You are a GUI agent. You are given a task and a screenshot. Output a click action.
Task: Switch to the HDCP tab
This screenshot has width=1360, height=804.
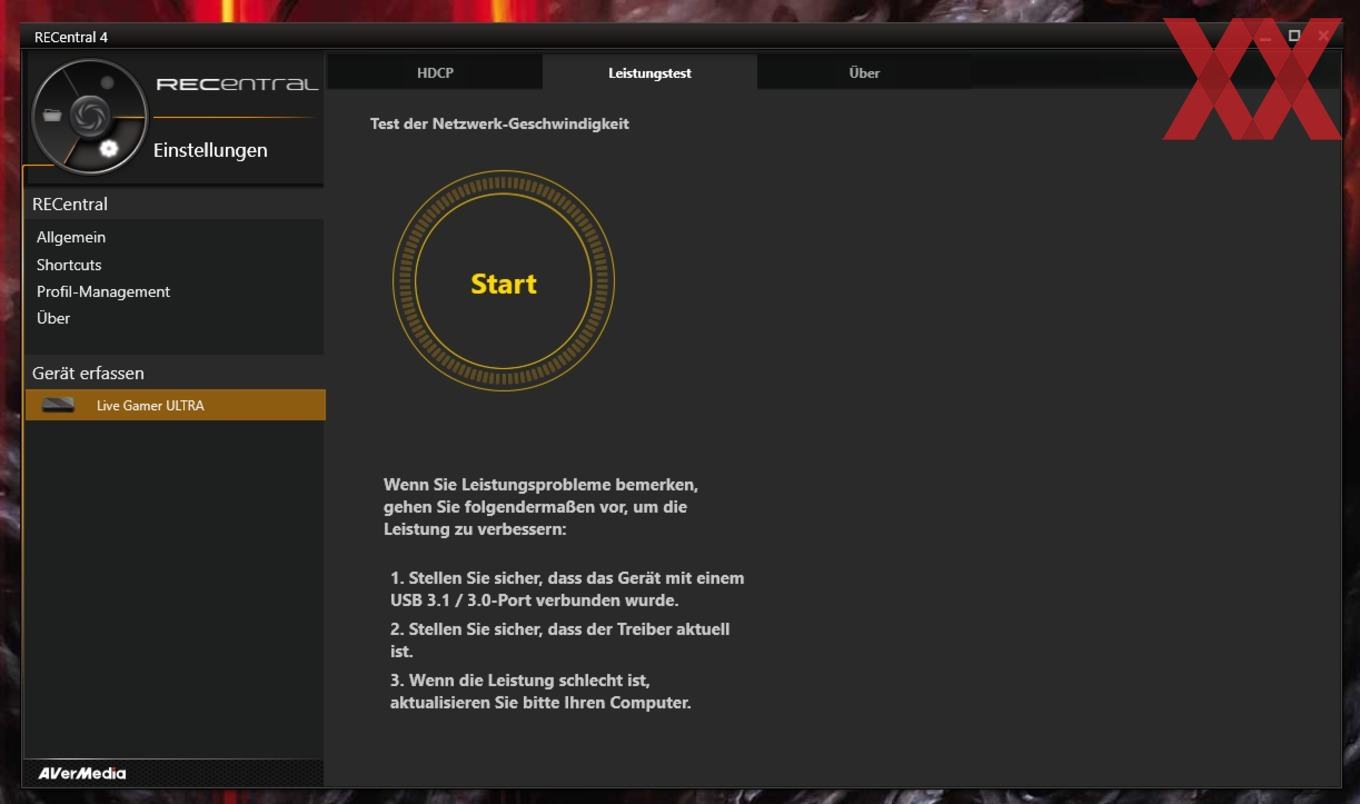click(x=435, y=73)
